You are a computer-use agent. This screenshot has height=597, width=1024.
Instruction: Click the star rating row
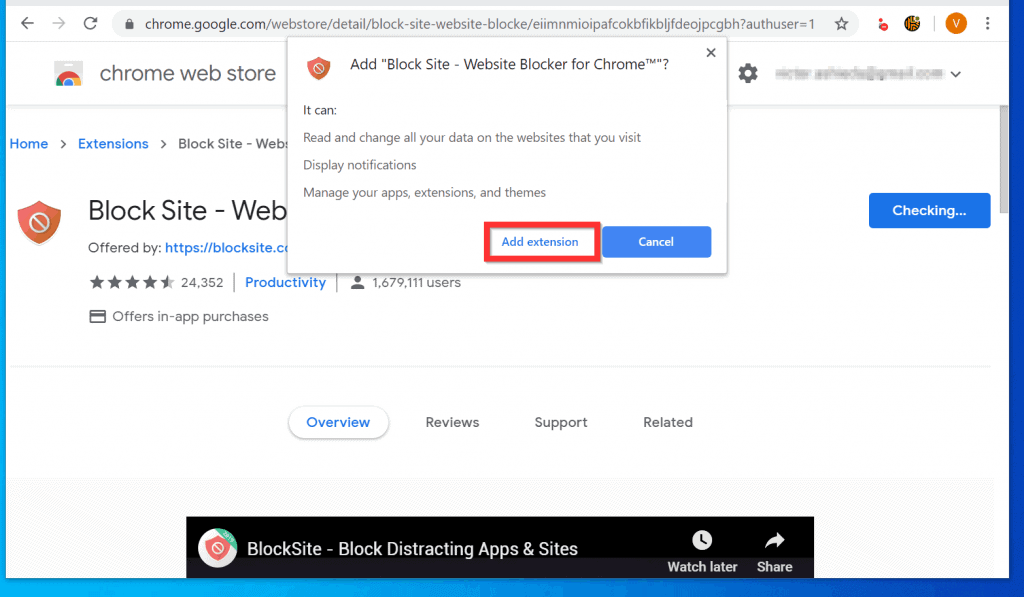tap(132, 282)
